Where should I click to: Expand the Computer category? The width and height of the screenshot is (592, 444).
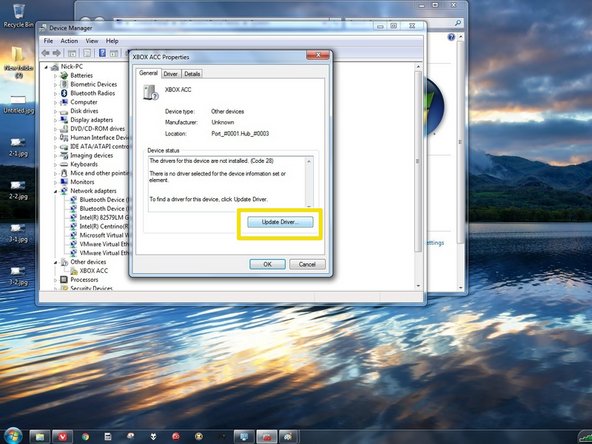[x=56, y=102]
